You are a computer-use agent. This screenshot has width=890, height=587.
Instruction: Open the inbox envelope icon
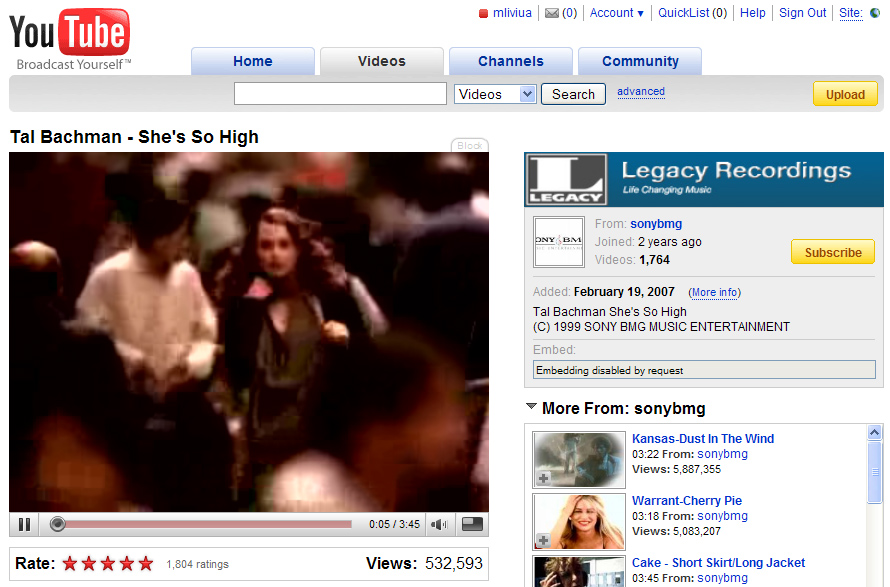click(x=552, y=13)
